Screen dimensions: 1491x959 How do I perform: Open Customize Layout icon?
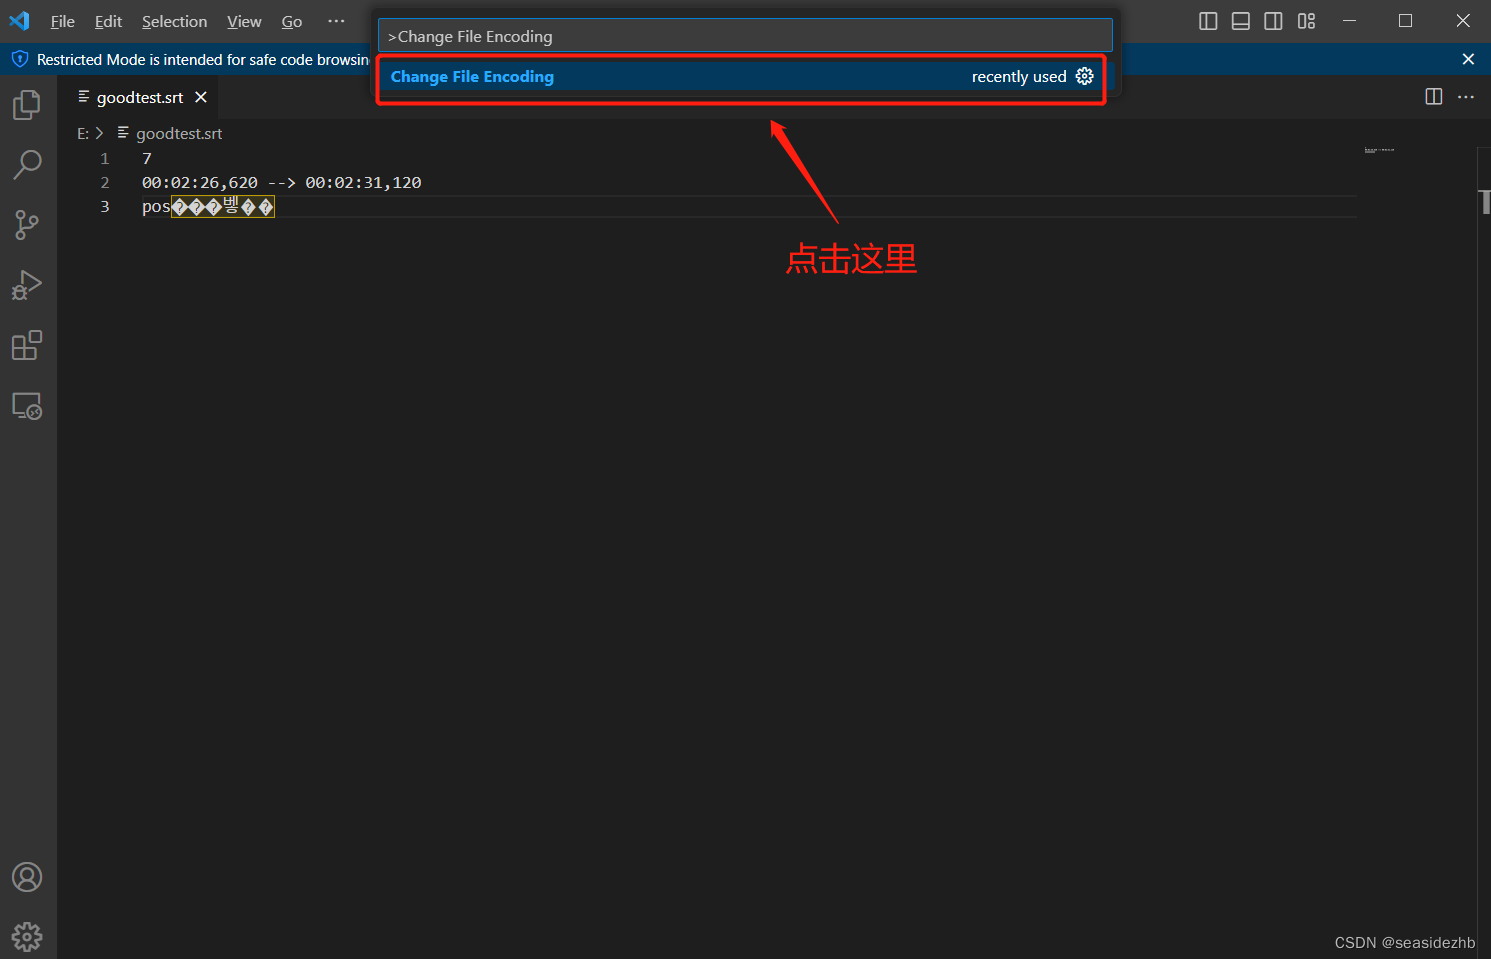[x=1306, y=21]
